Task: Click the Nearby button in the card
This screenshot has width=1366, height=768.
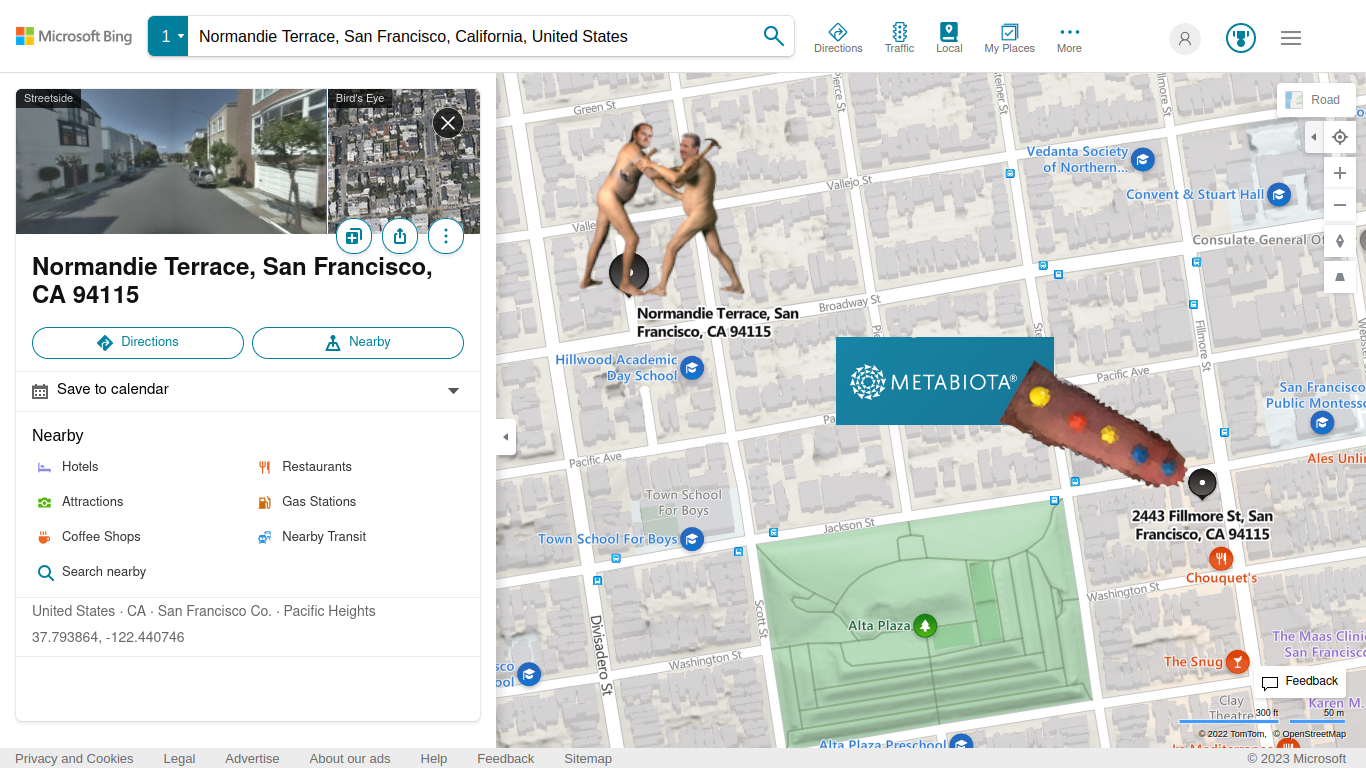Action: 358,343
